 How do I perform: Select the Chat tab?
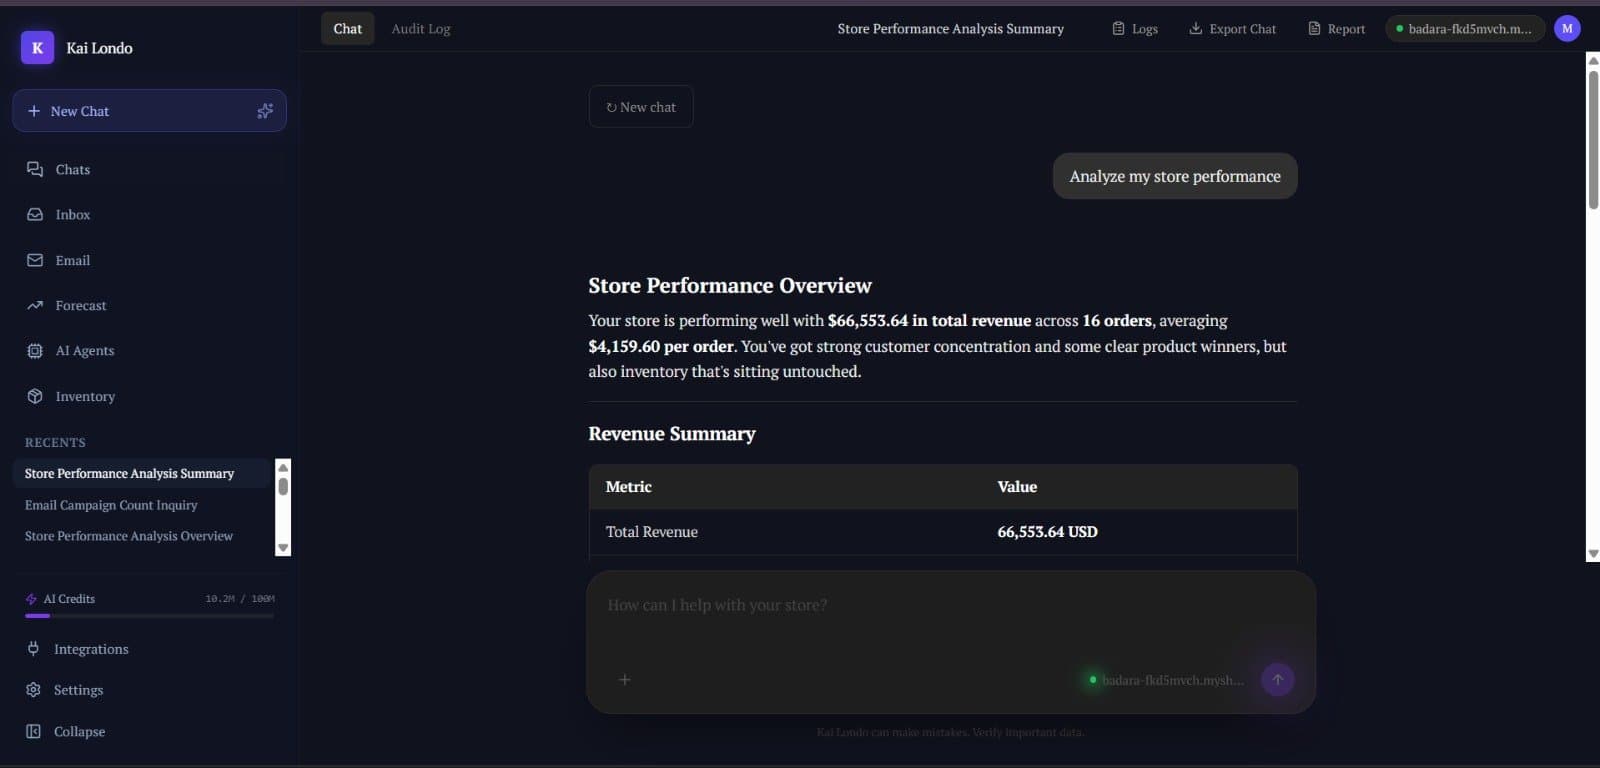point(348,29)
